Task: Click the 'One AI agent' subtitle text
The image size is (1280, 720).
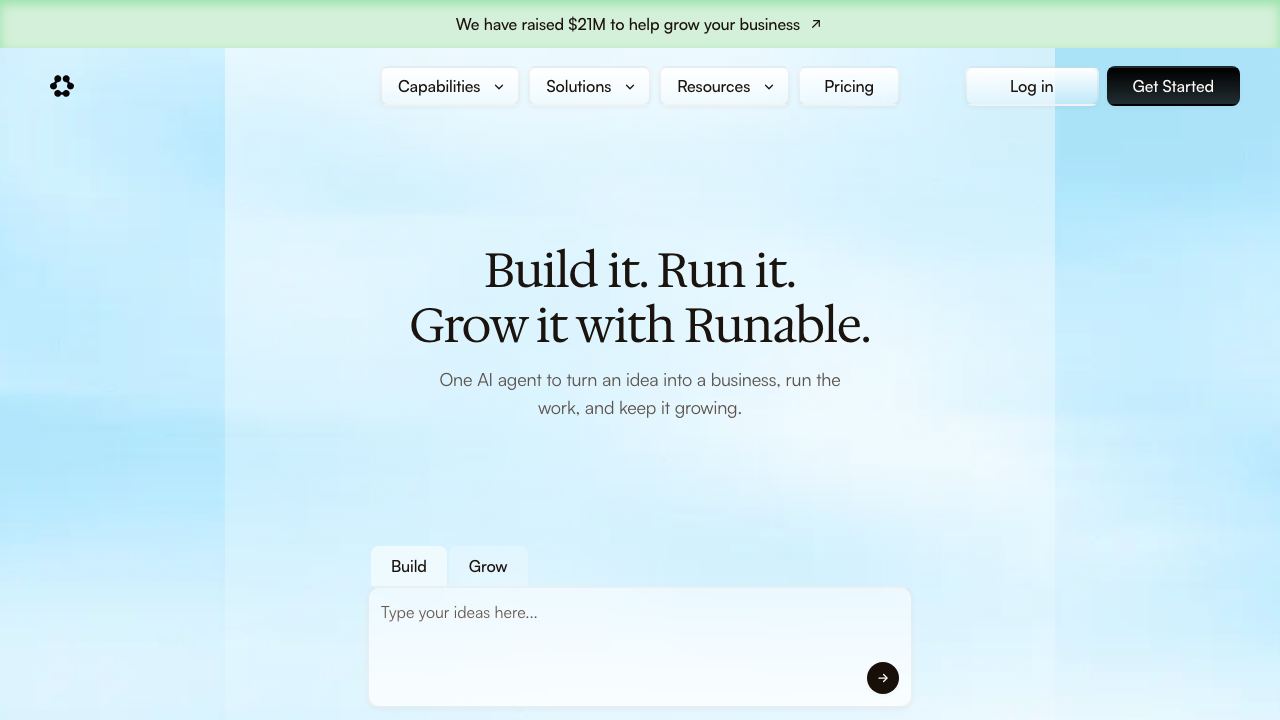Action: [x=640, y=394]
